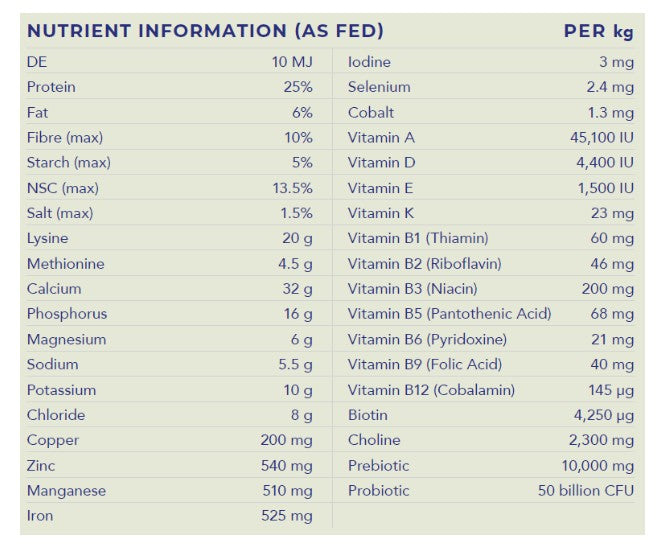Viewport: 672px width, 546px height.
Task: Select the Vitamin B12 145 µg value
Action: pos(611,390)
